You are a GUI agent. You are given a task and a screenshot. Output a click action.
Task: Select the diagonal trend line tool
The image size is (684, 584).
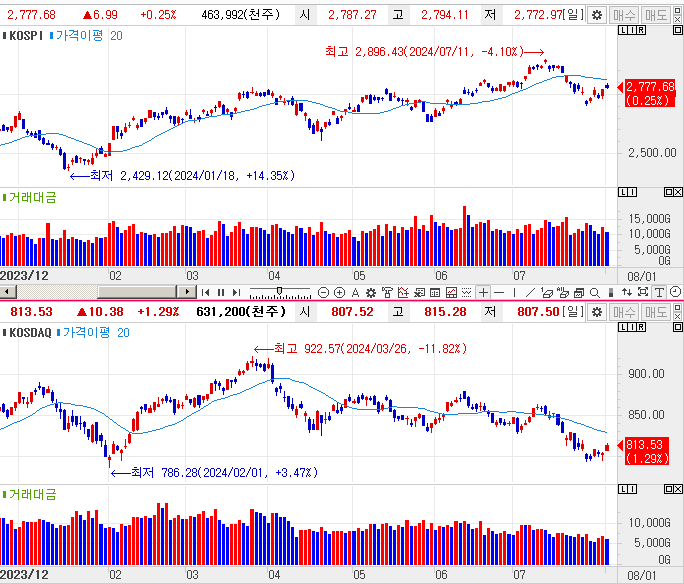click(x=530, y=292)
